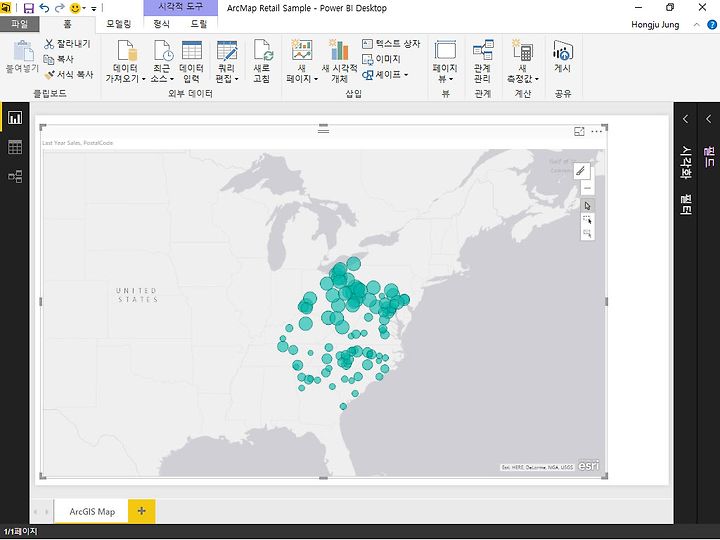
Task: Click the visual's top drag handle bars
Action: pyautogui.click(x=323, y=130)
